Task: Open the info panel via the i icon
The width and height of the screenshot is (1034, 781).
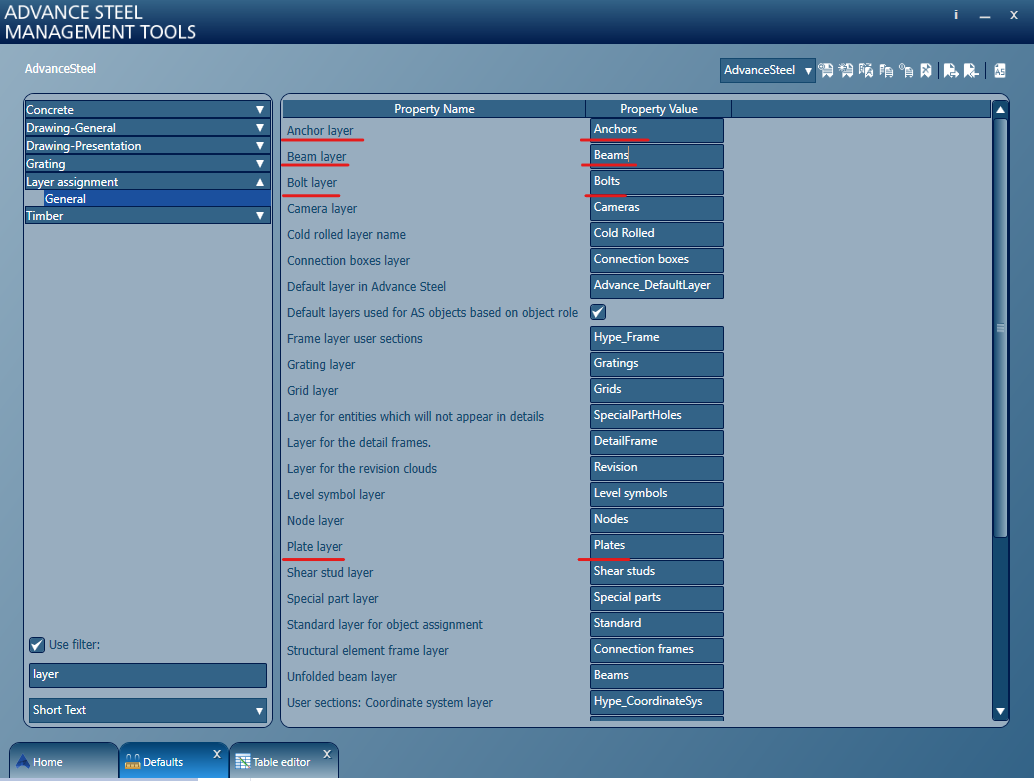Action: (x=955, y=15)
